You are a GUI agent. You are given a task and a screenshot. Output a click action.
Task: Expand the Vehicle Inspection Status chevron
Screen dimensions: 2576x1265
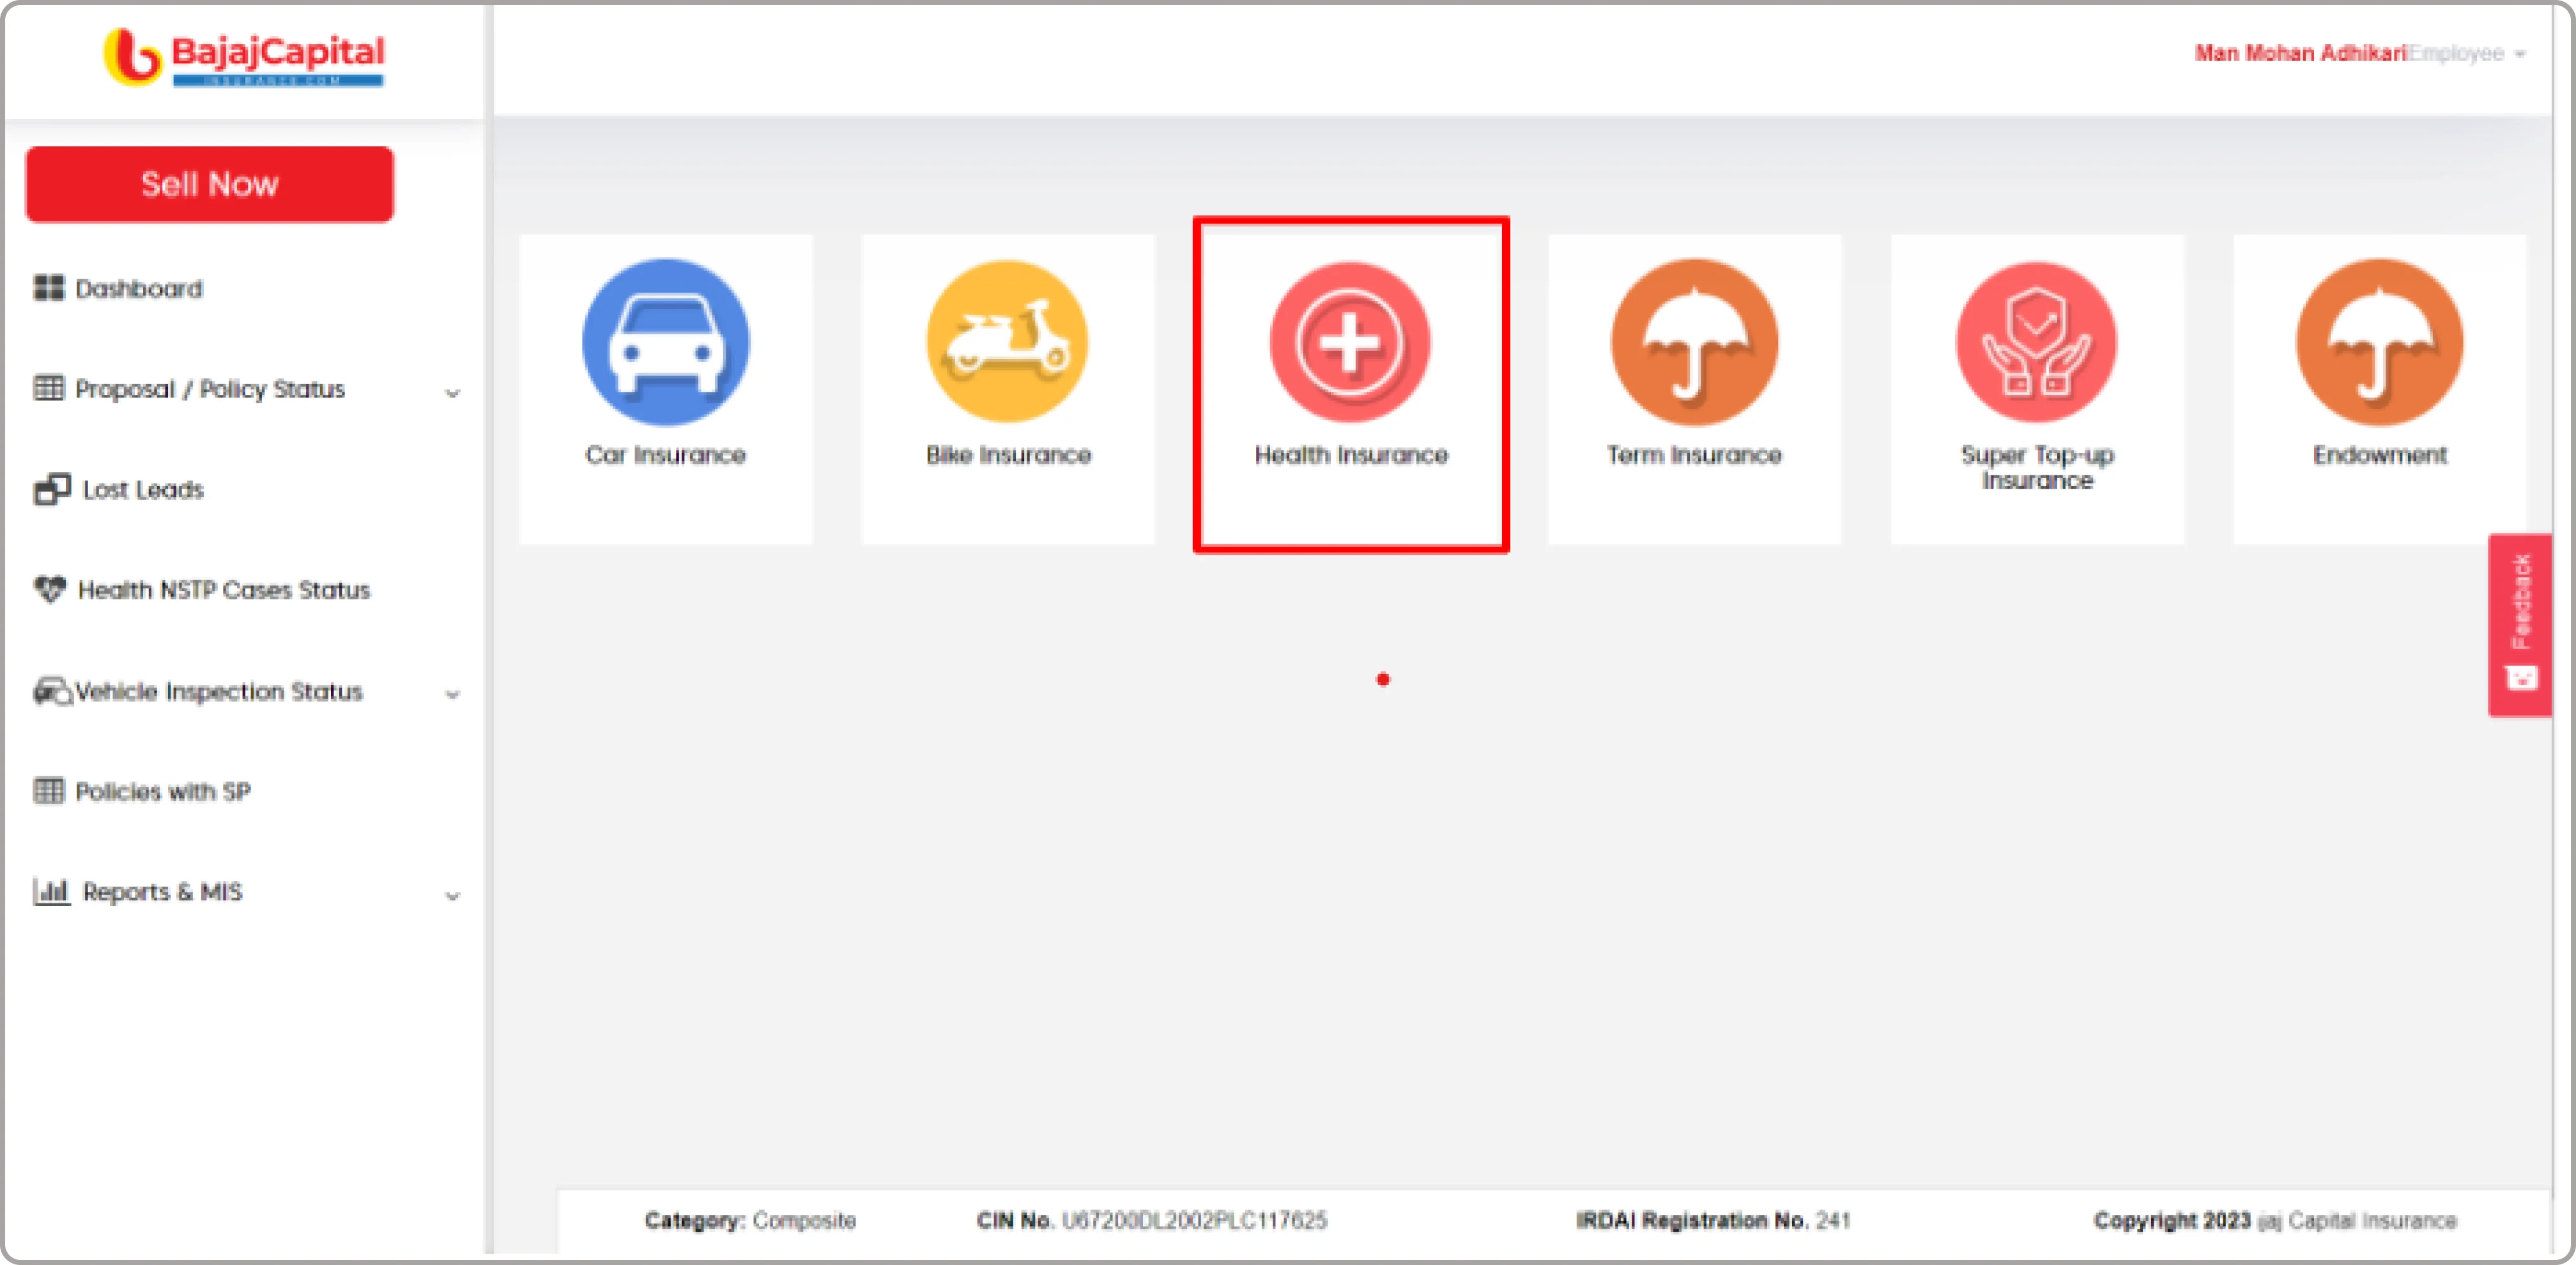[452, 694]
